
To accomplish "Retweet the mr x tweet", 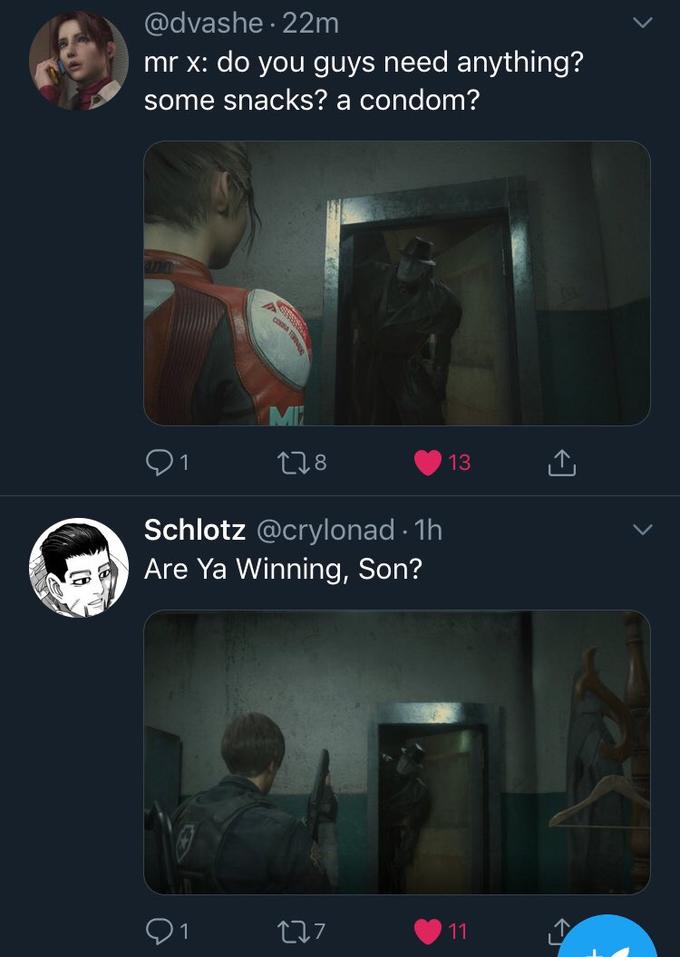I will pos(290,463).
